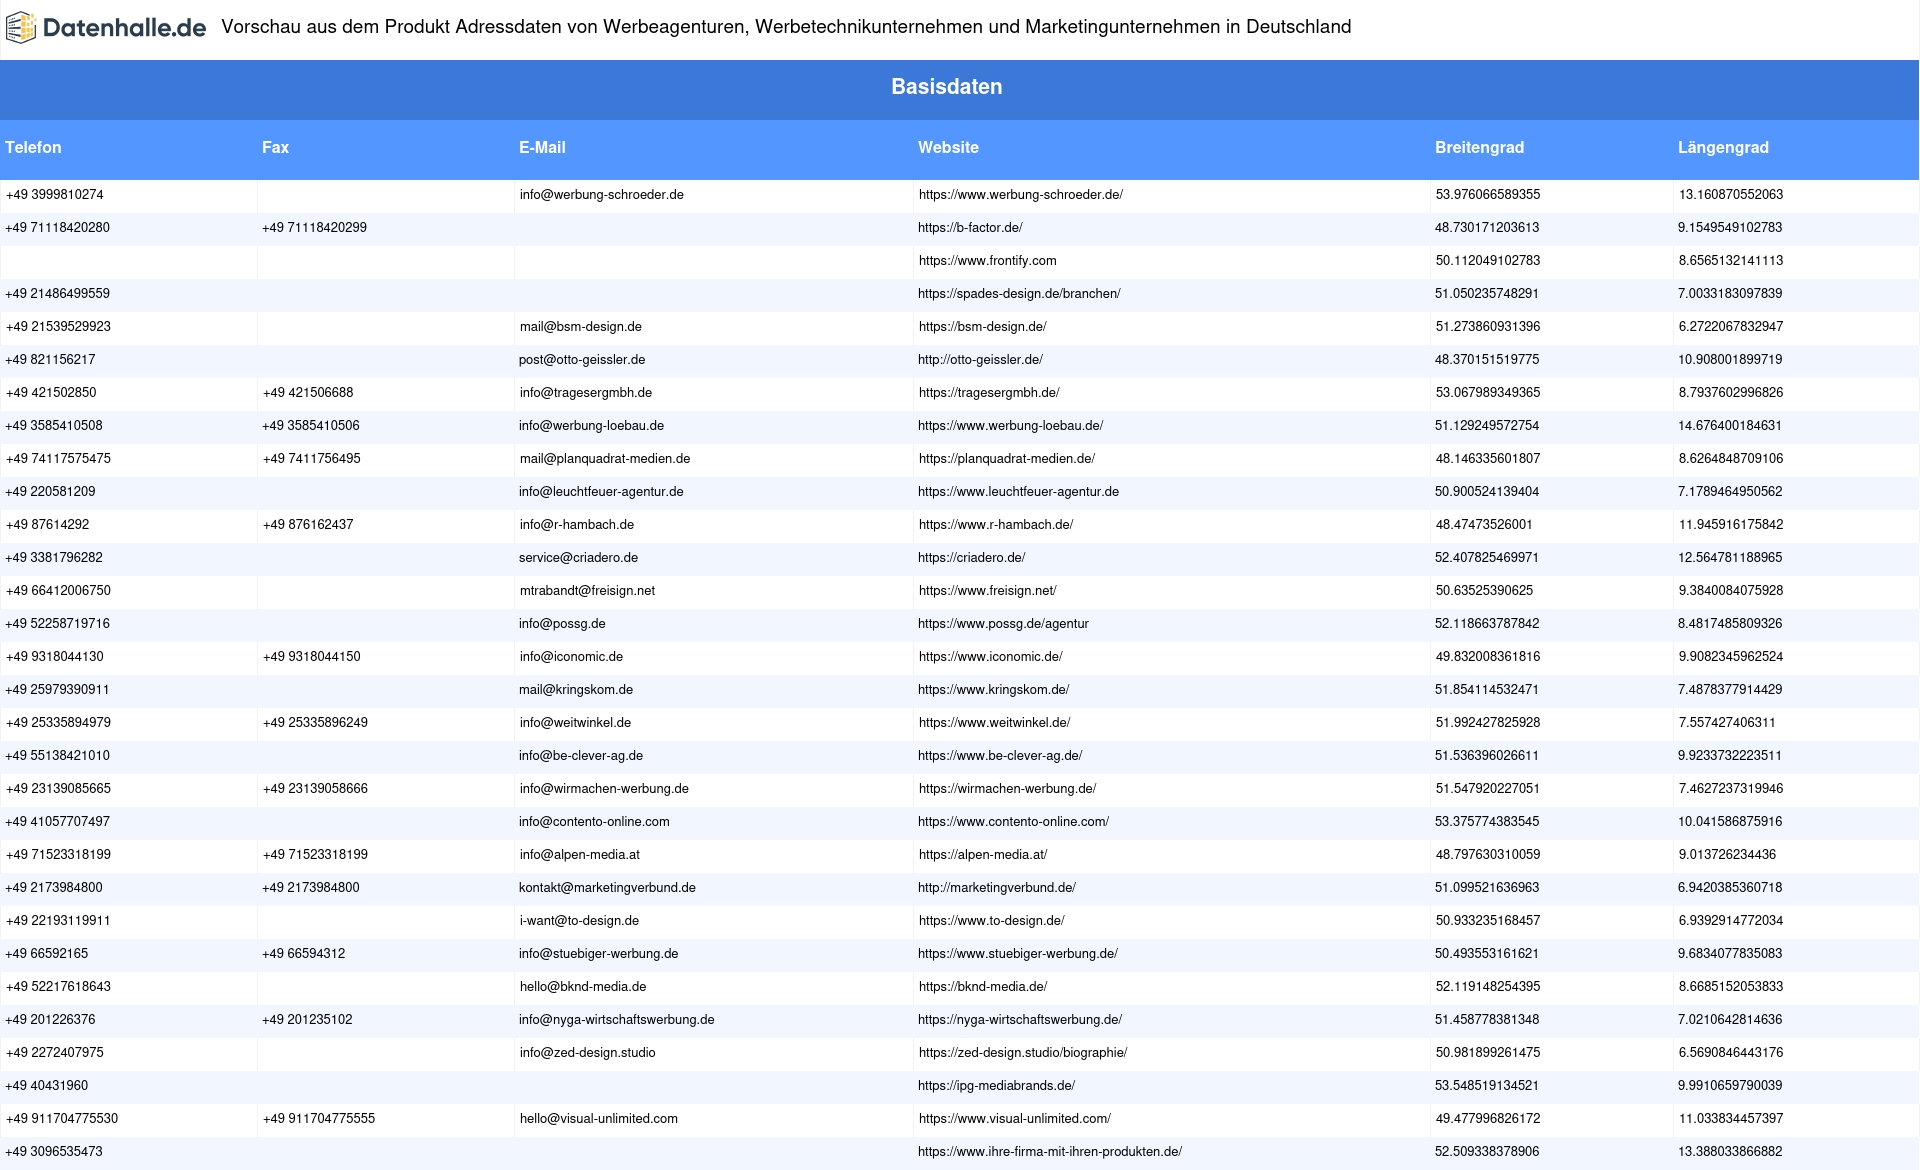
Task: Select email mail@planquadrat-medien.de
Action: click(604, 459)
